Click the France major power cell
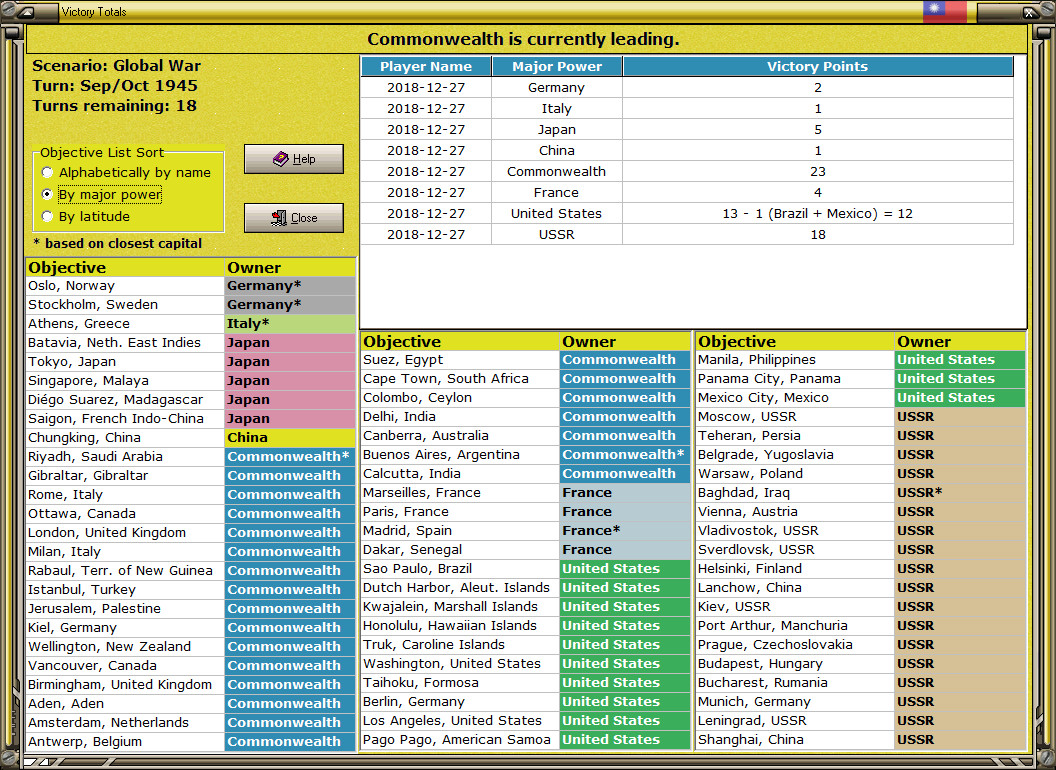The width and height of the screenshot is (1056, 770). tap(556, 193)
